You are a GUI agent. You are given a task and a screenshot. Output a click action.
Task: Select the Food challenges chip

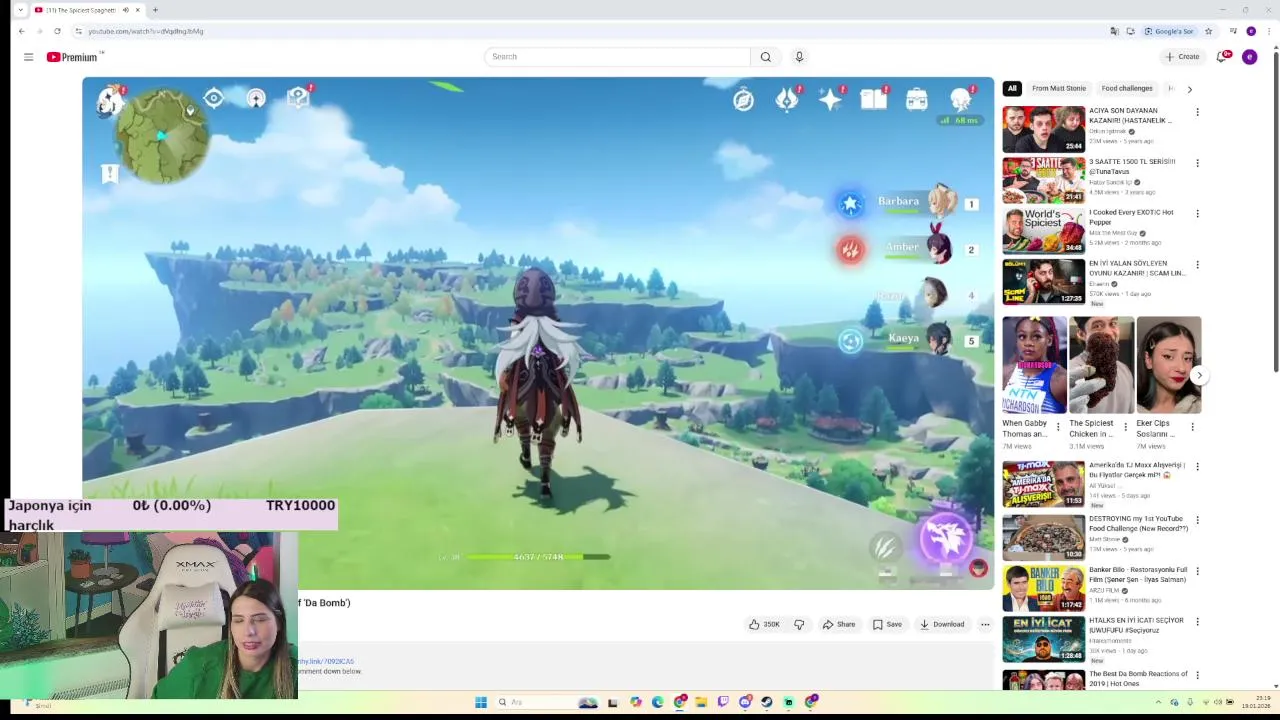pyautogui.click(x=1127, y=88)
